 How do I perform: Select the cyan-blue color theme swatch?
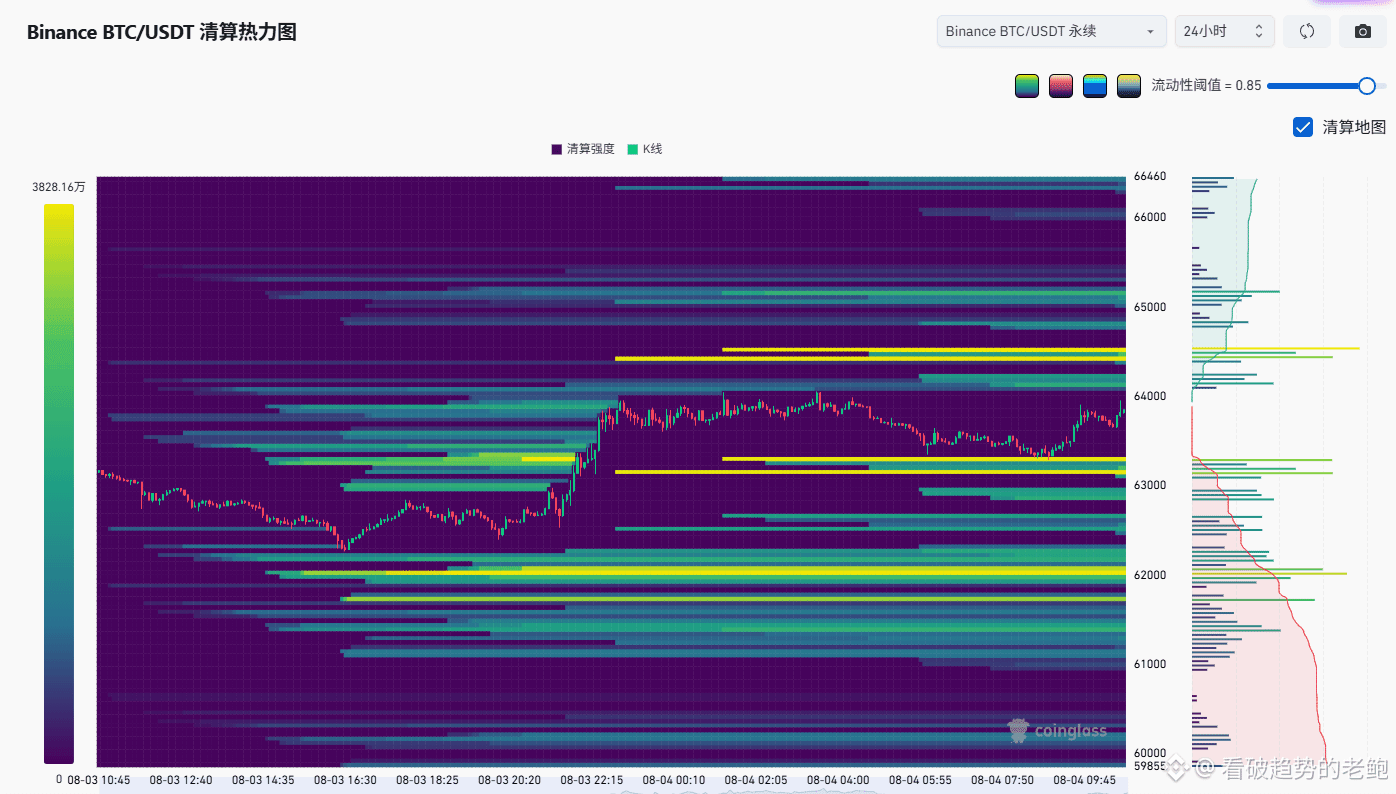[x=1095, y=86]
